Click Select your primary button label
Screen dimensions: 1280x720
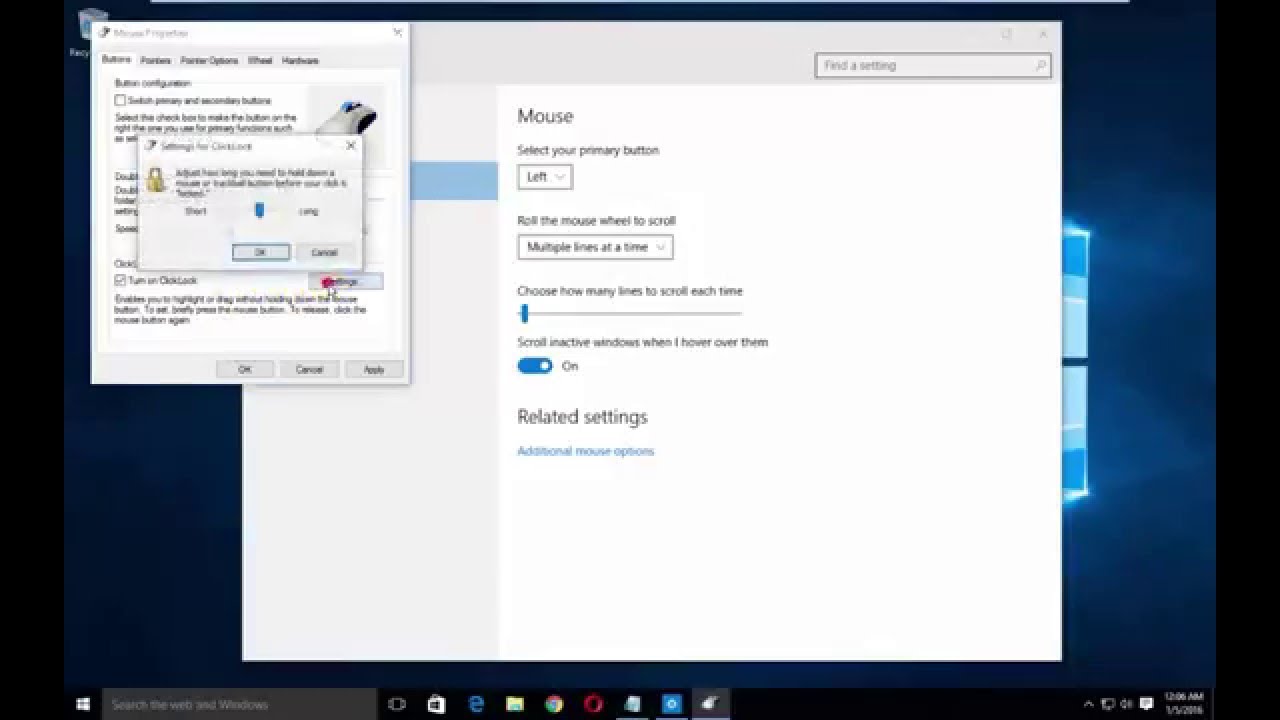pos(588,151)
